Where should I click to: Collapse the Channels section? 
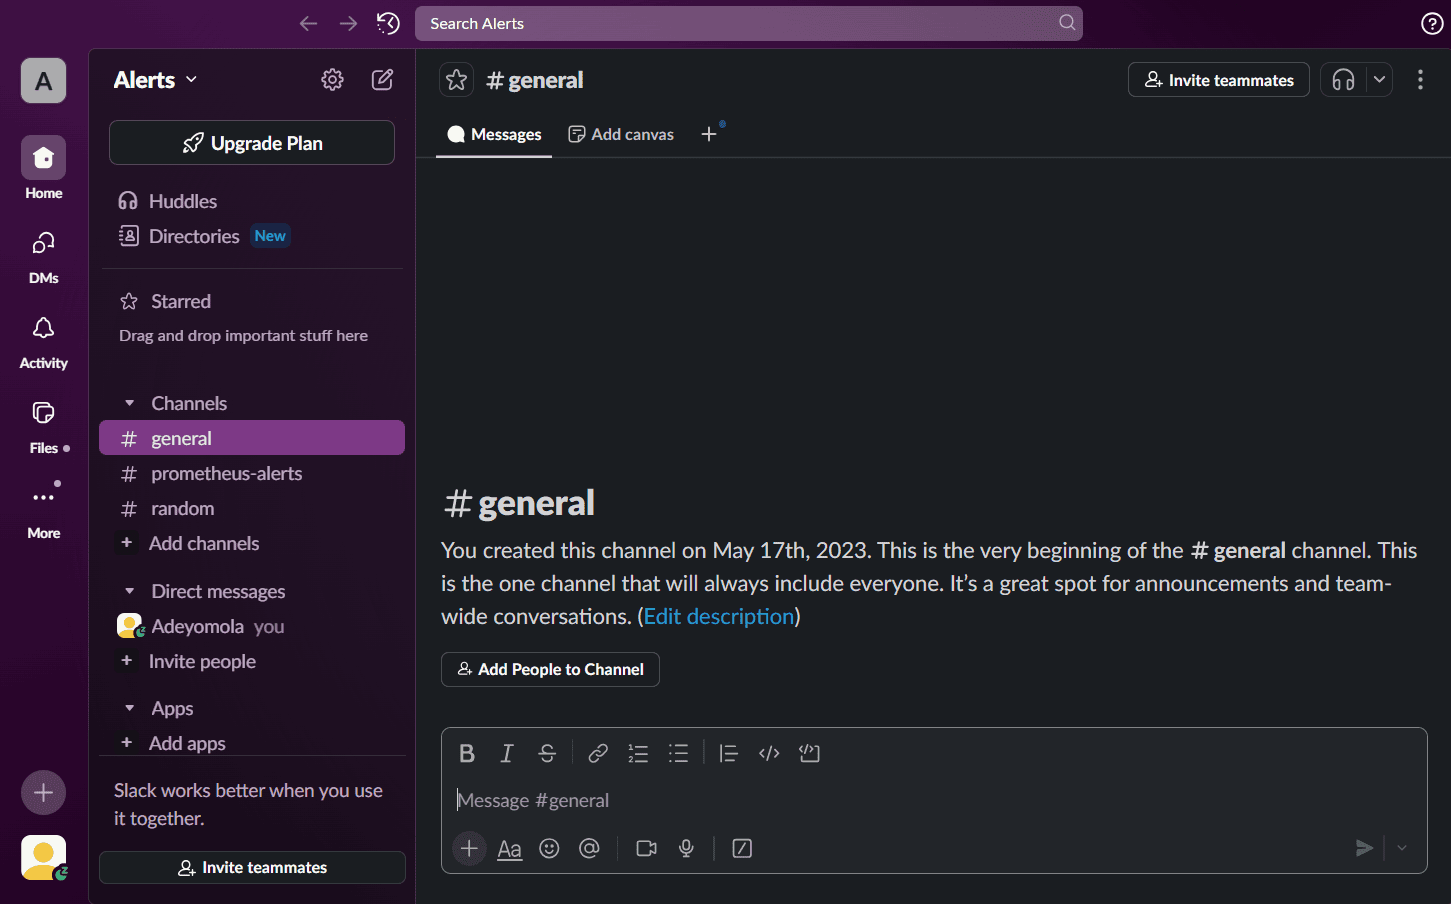129,403
